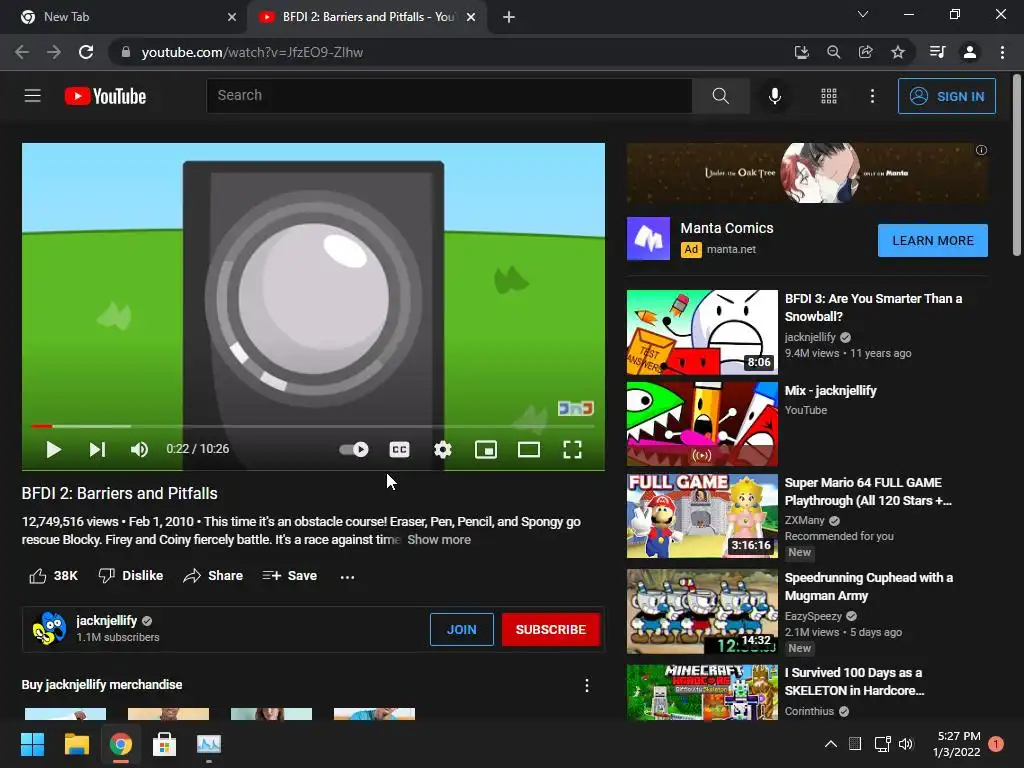Open the jacknjellify channel name link
The height and width of the screenshot is (768, 1024).
106,620
